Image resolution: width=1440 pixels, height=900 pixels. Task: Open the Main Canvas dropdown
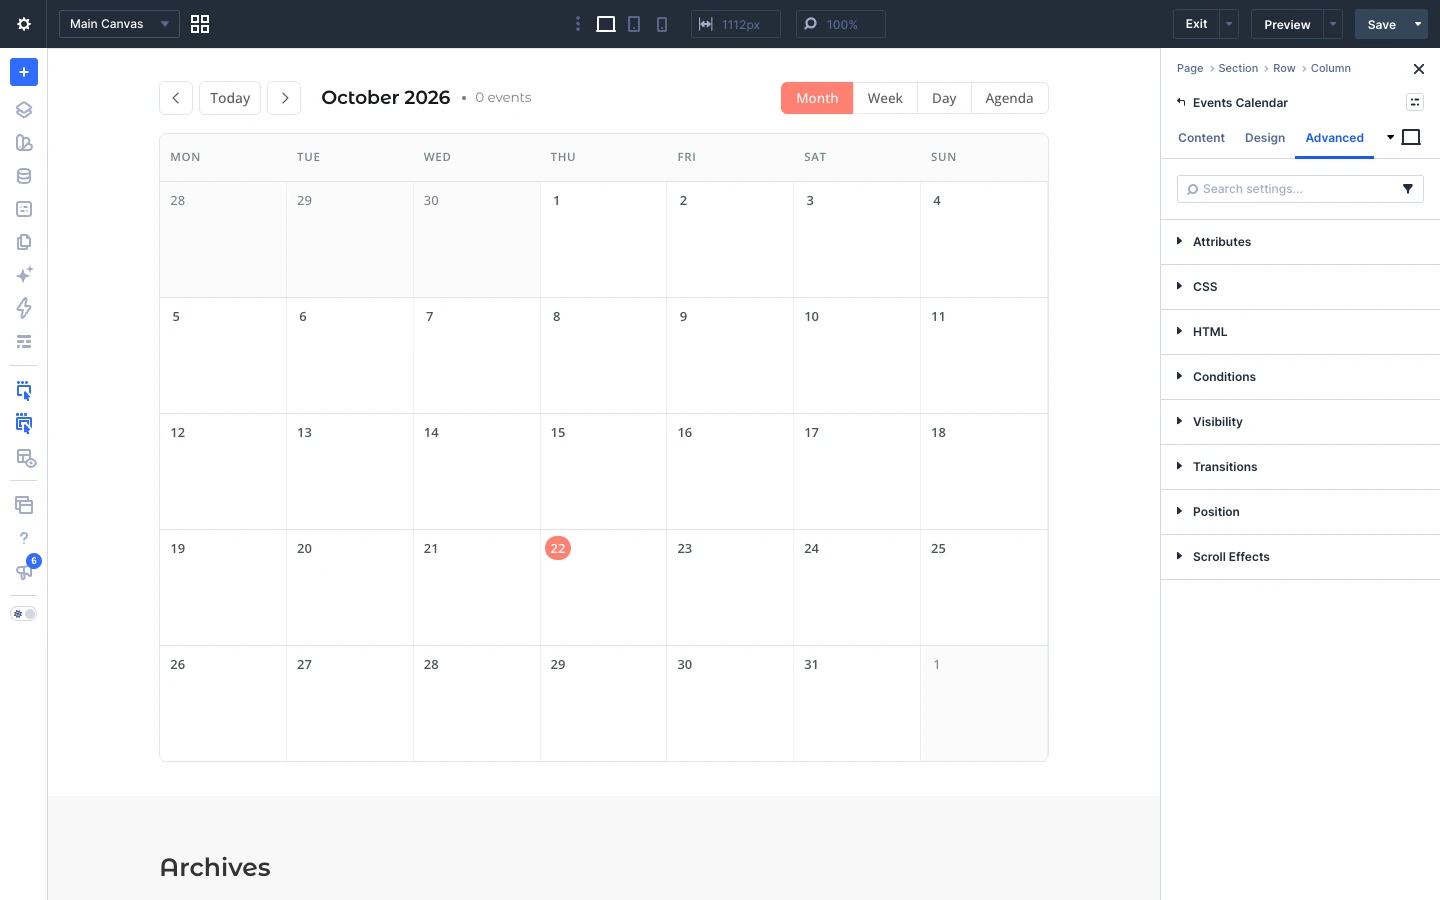(119, 24)
